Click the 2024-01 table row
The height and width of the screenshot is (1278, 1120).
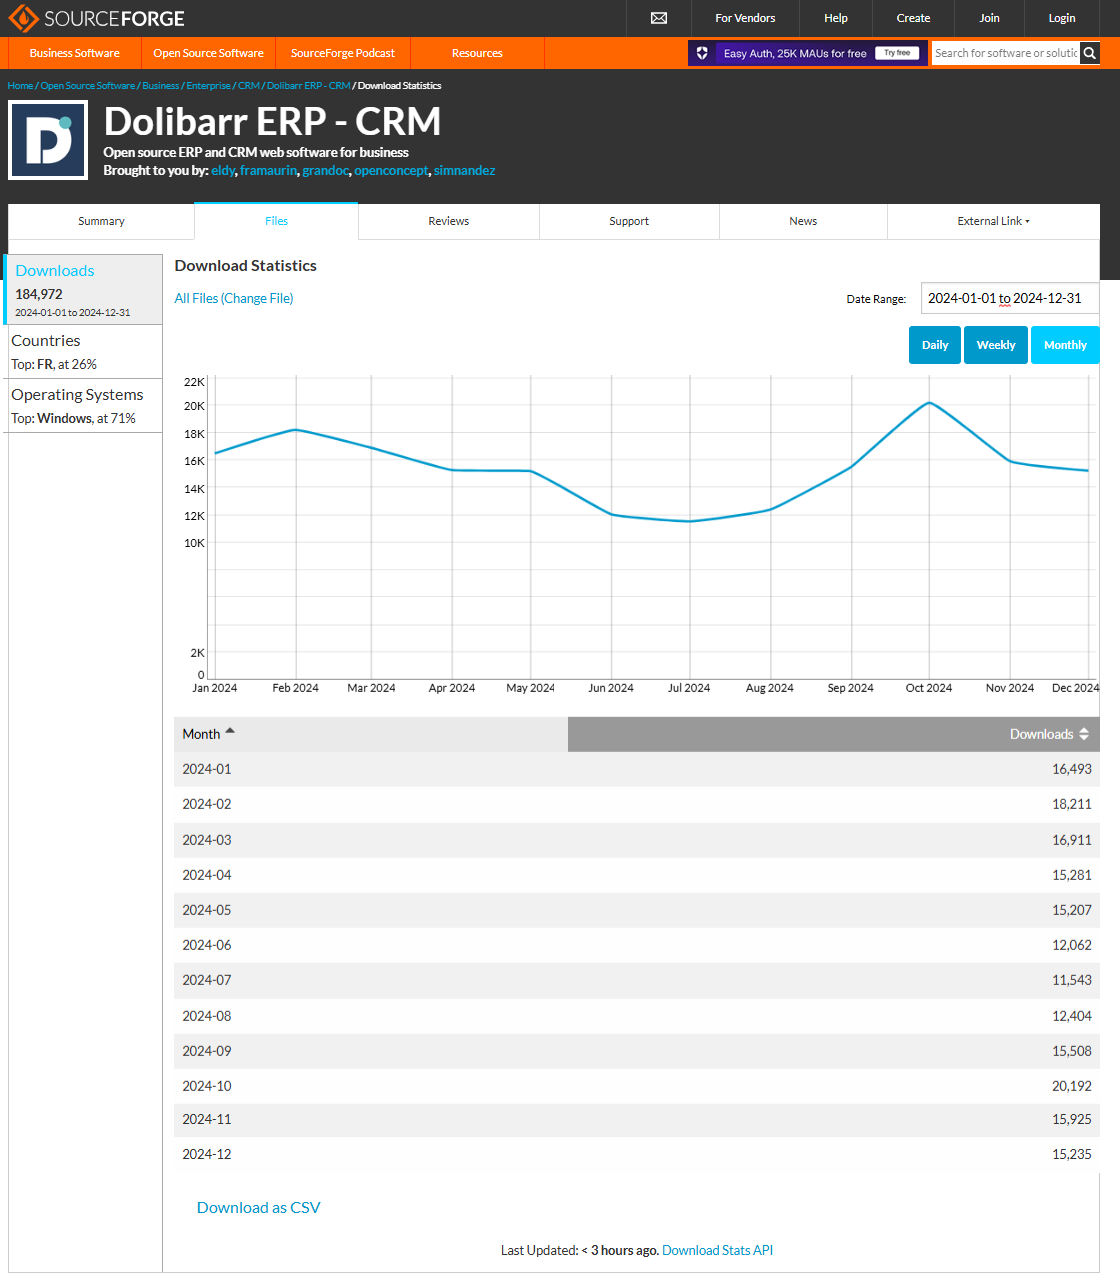(637, 769)
